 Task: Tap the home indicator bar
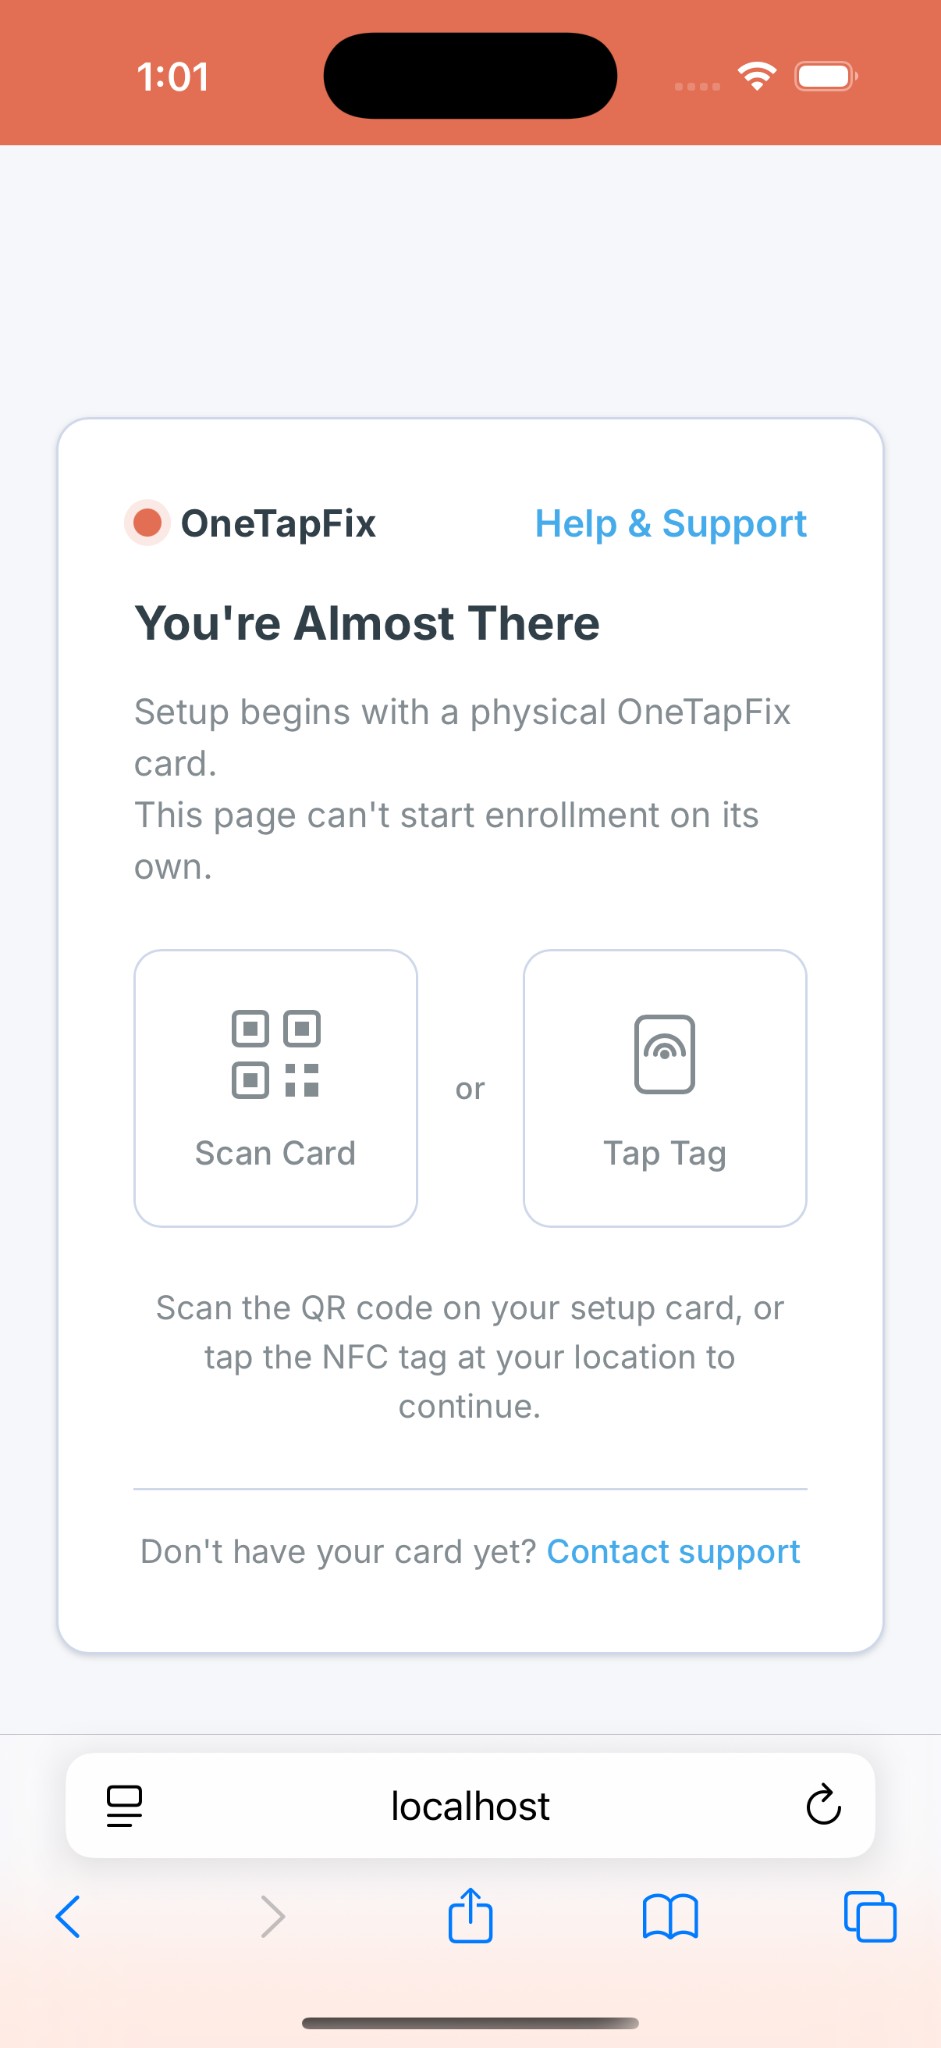[x=470, y=2021]
